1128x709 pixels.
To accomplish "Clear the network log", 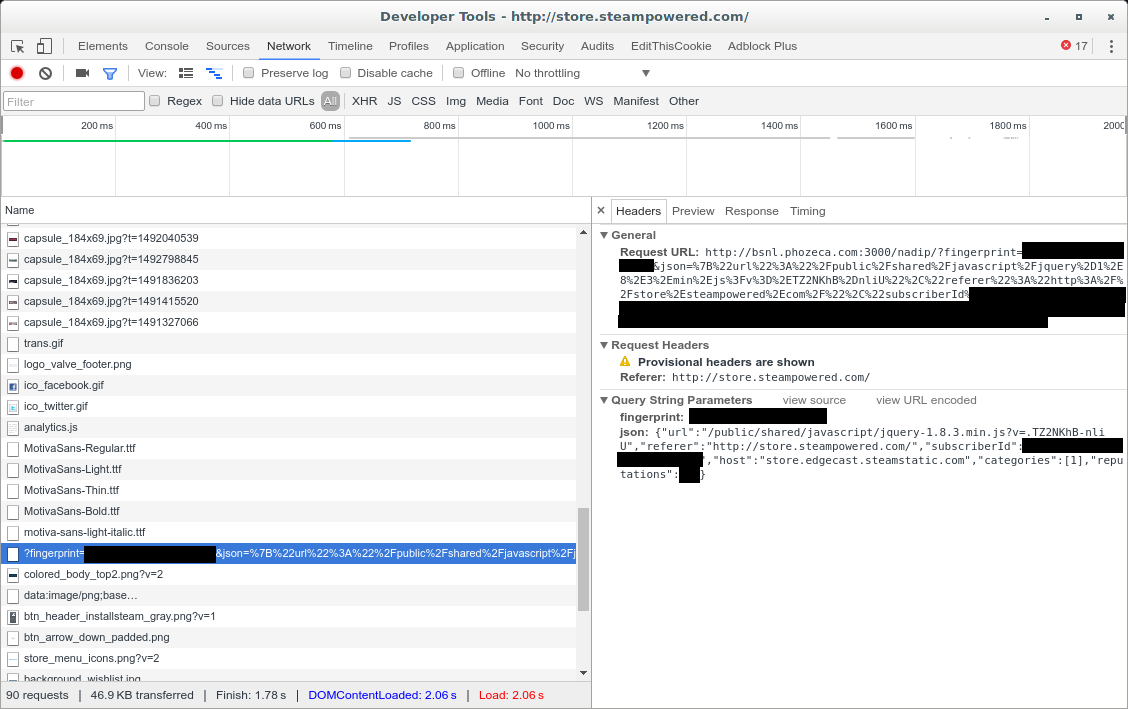I will point(45,73).
